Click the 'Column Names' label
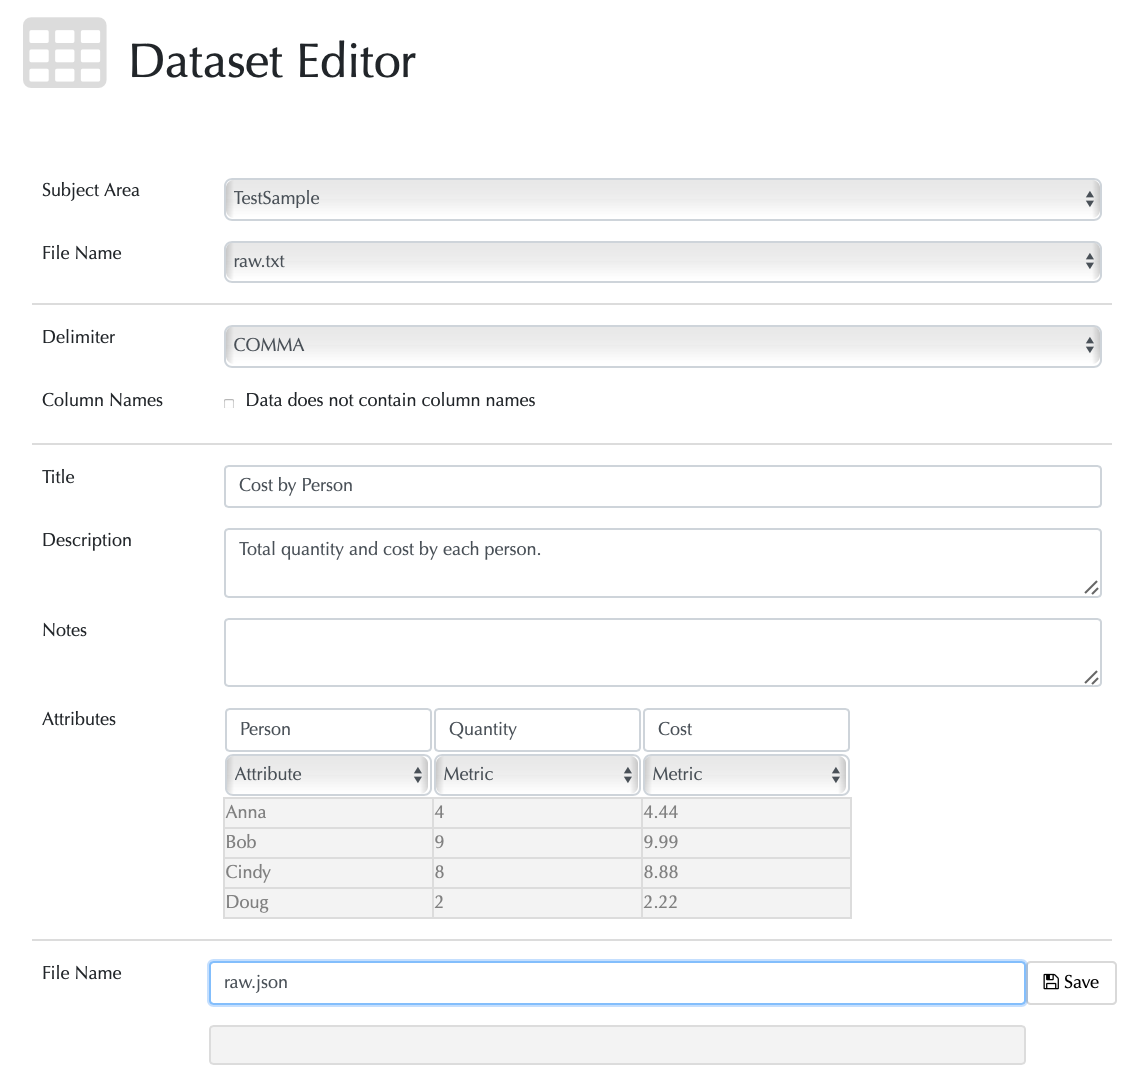Image resolution: width=1132 pixels, height=1086 pixels. click(103, 400)
